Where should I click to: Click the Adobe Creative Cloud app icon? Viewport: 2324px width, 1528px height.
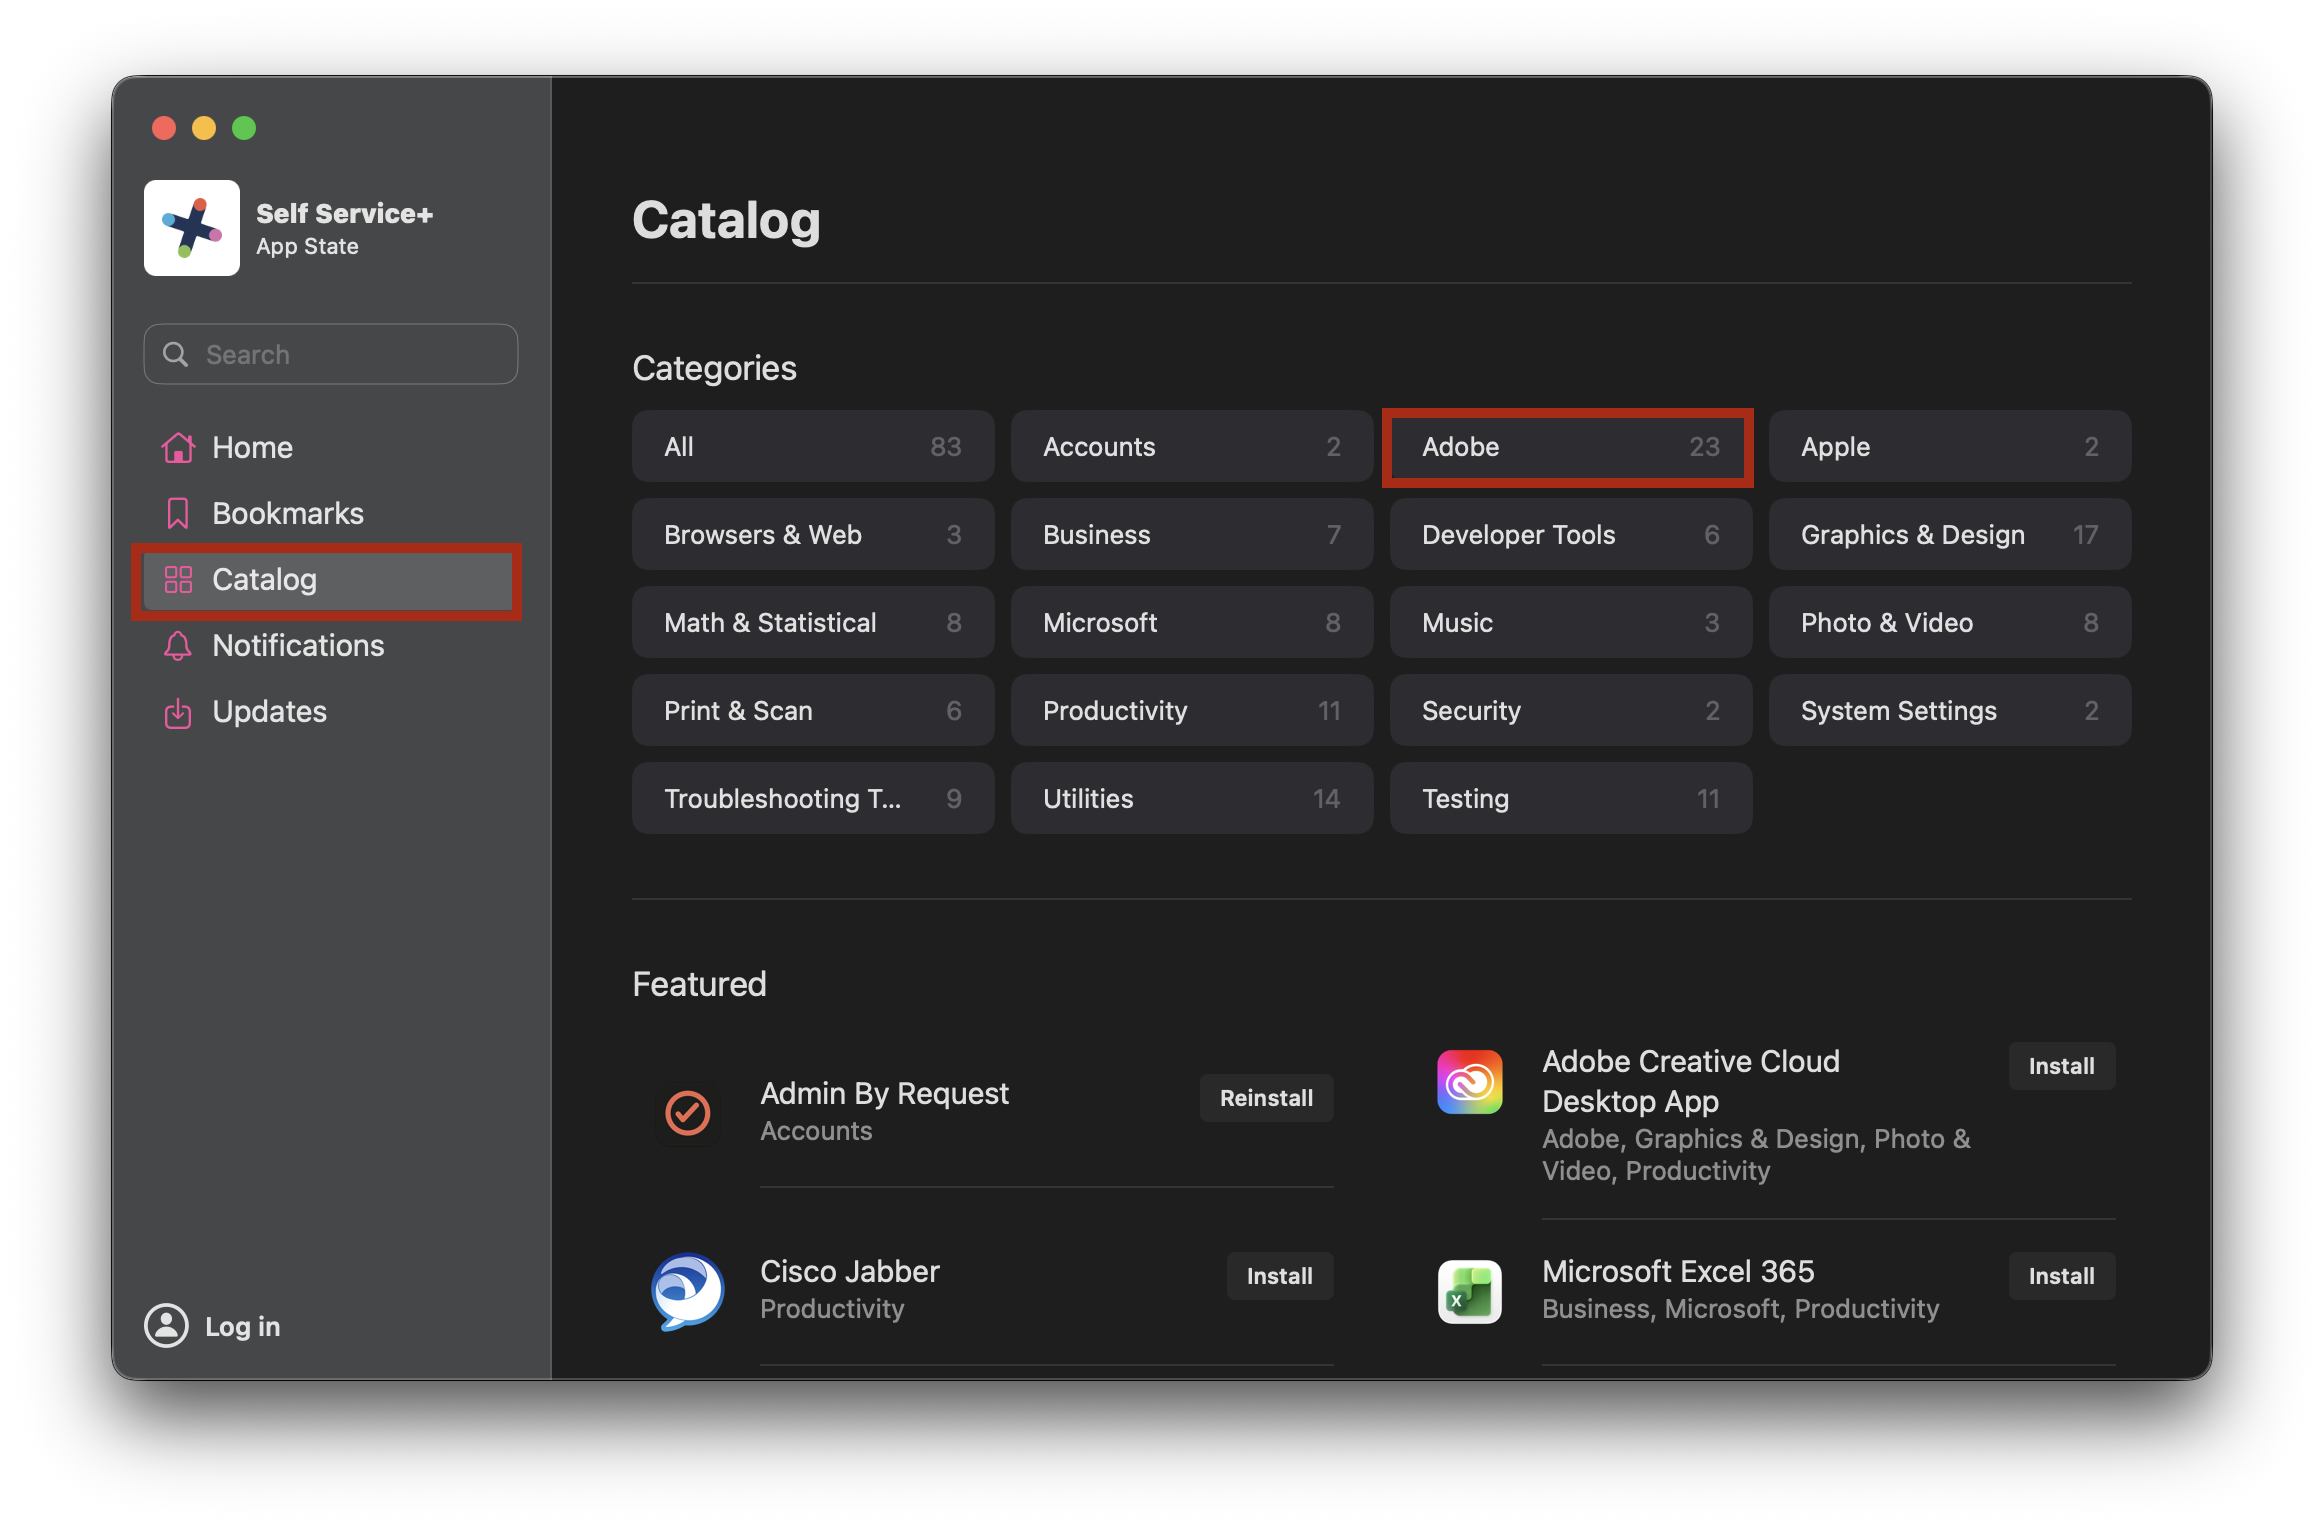tap(1469, 1082)
